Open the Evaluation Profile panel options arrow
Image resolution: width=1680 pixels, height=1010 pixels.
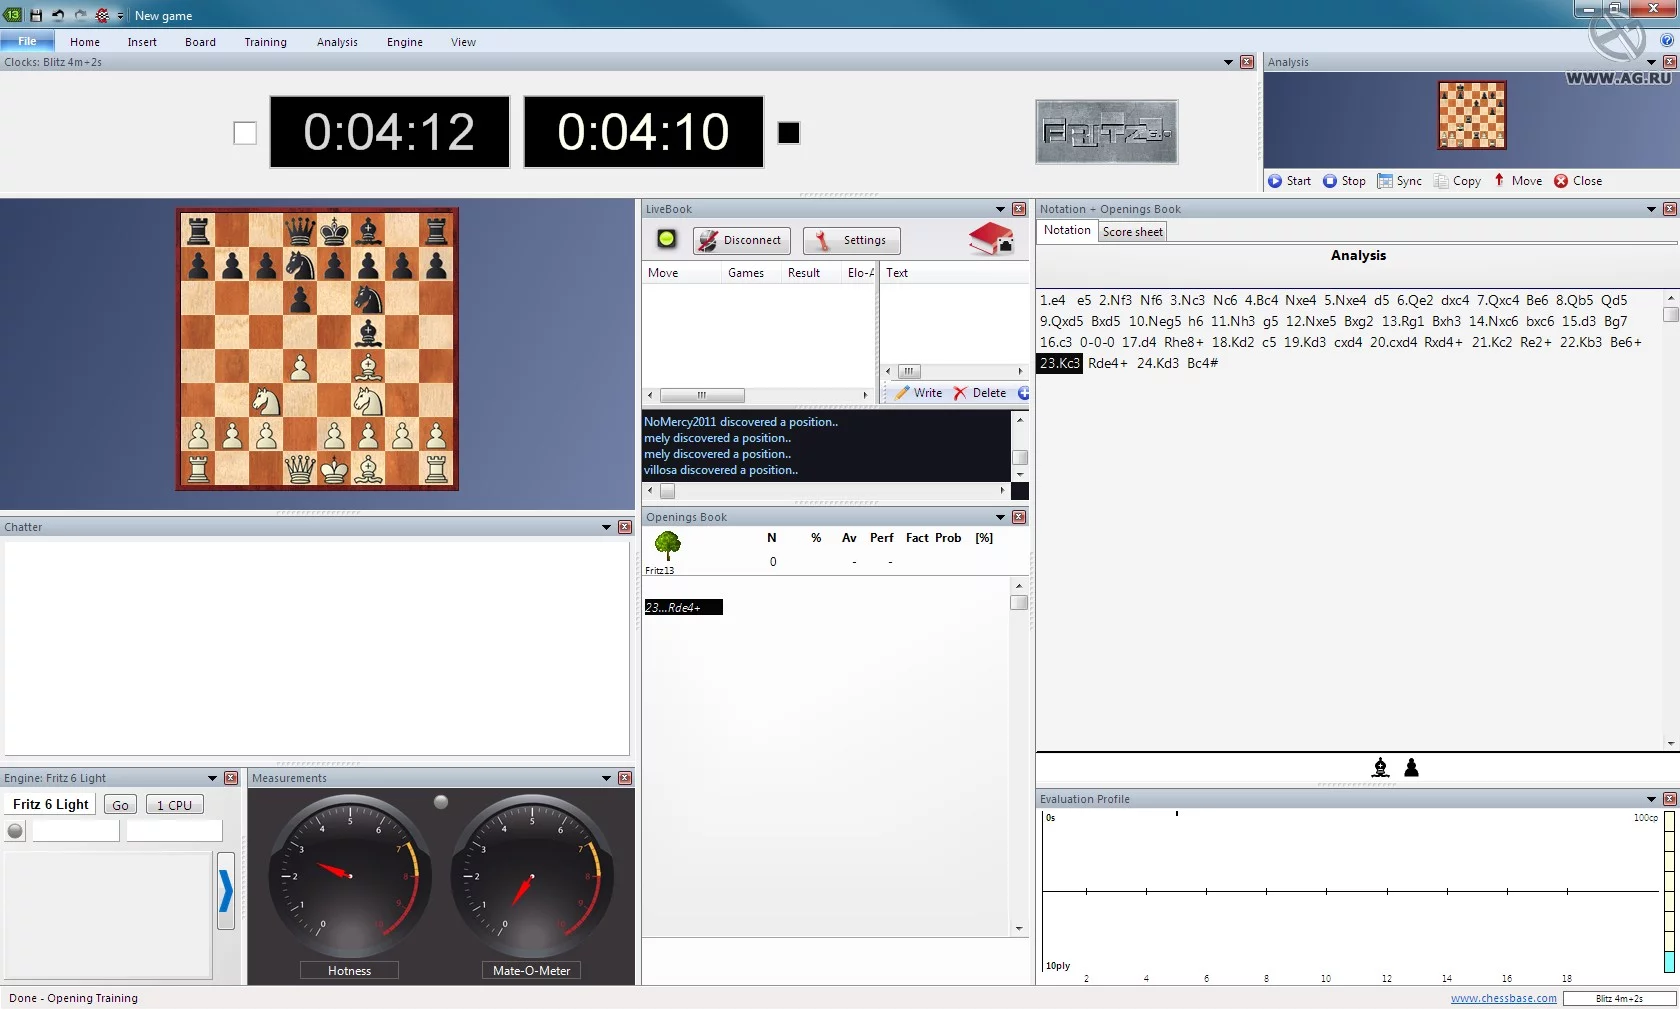[1651, 799]
